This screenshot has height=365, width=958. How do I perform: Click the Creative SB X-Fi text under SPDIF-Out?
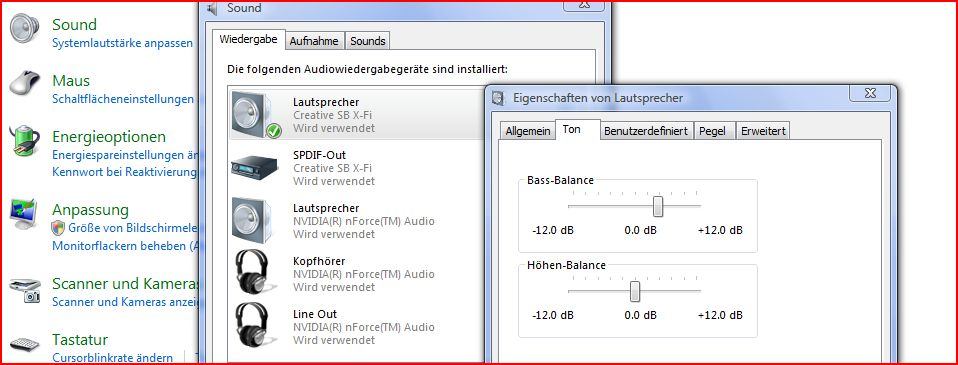click(332, 168)
